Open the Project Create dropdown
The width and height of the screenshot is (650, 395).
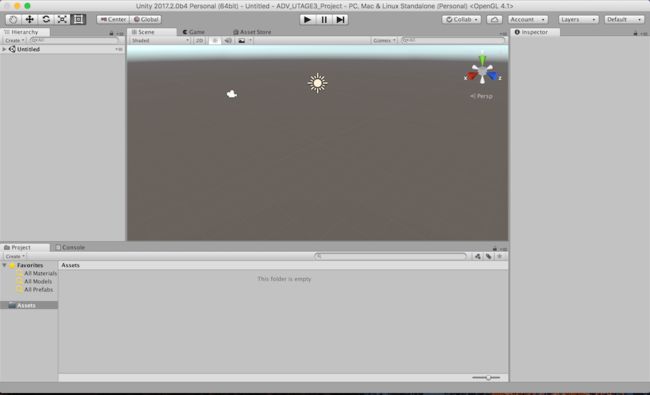click(x=15, y=257)
